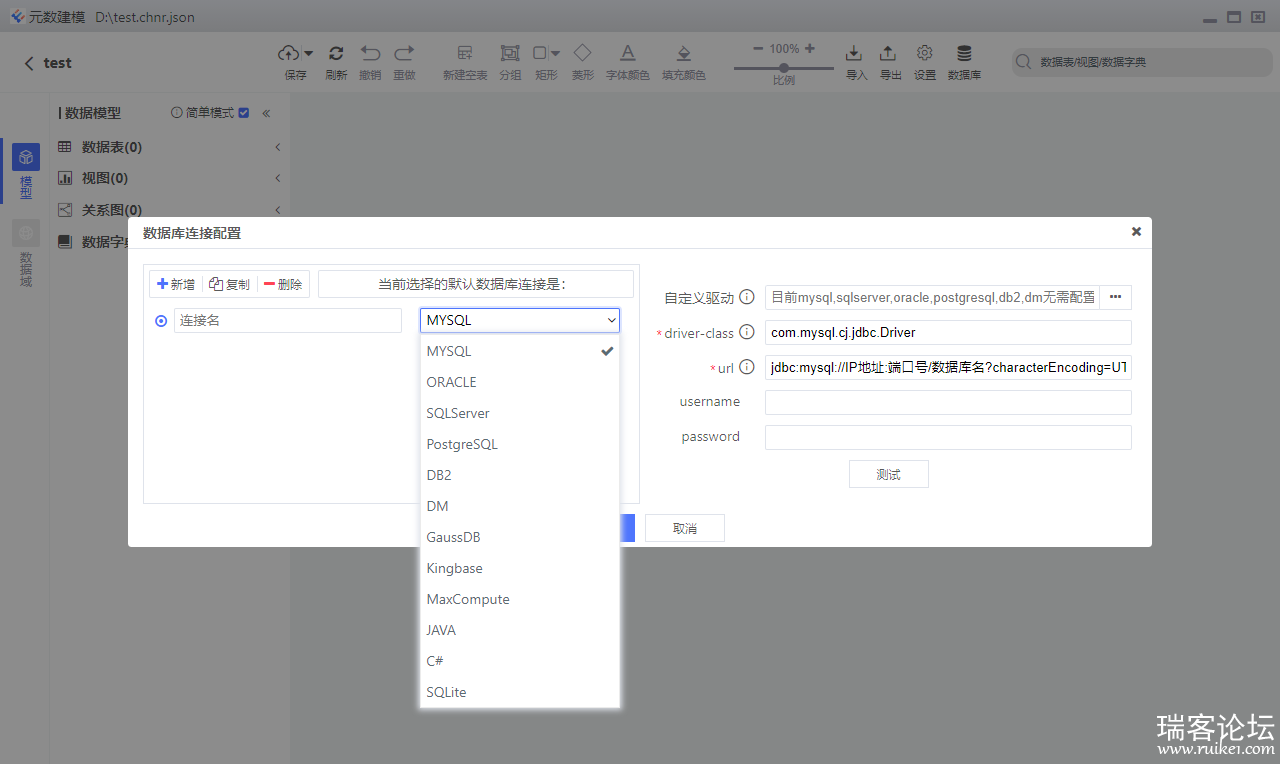This screenshot has height=764, width=1280.
Task: Click the Refresh toolbar icon
Action: (x=336, y=53)
